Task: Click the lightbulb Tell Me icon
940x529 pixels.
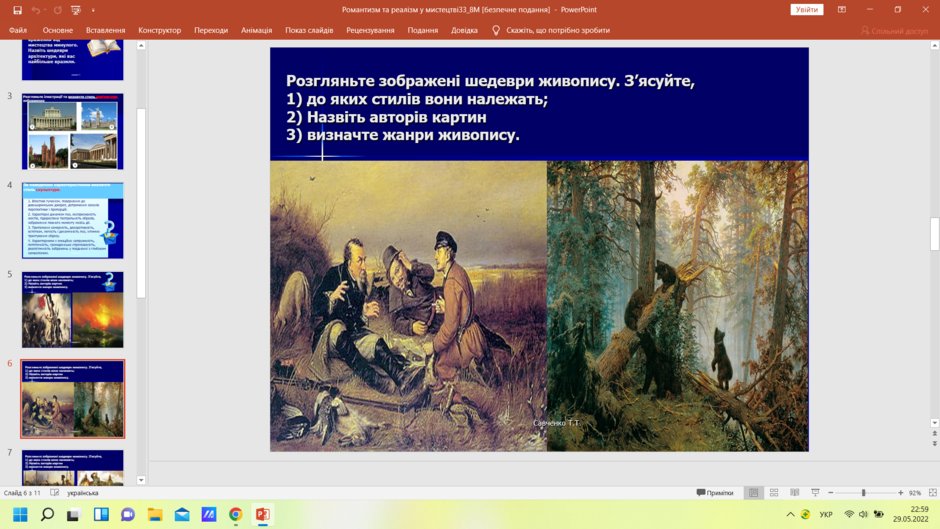Action: point(496,30)
